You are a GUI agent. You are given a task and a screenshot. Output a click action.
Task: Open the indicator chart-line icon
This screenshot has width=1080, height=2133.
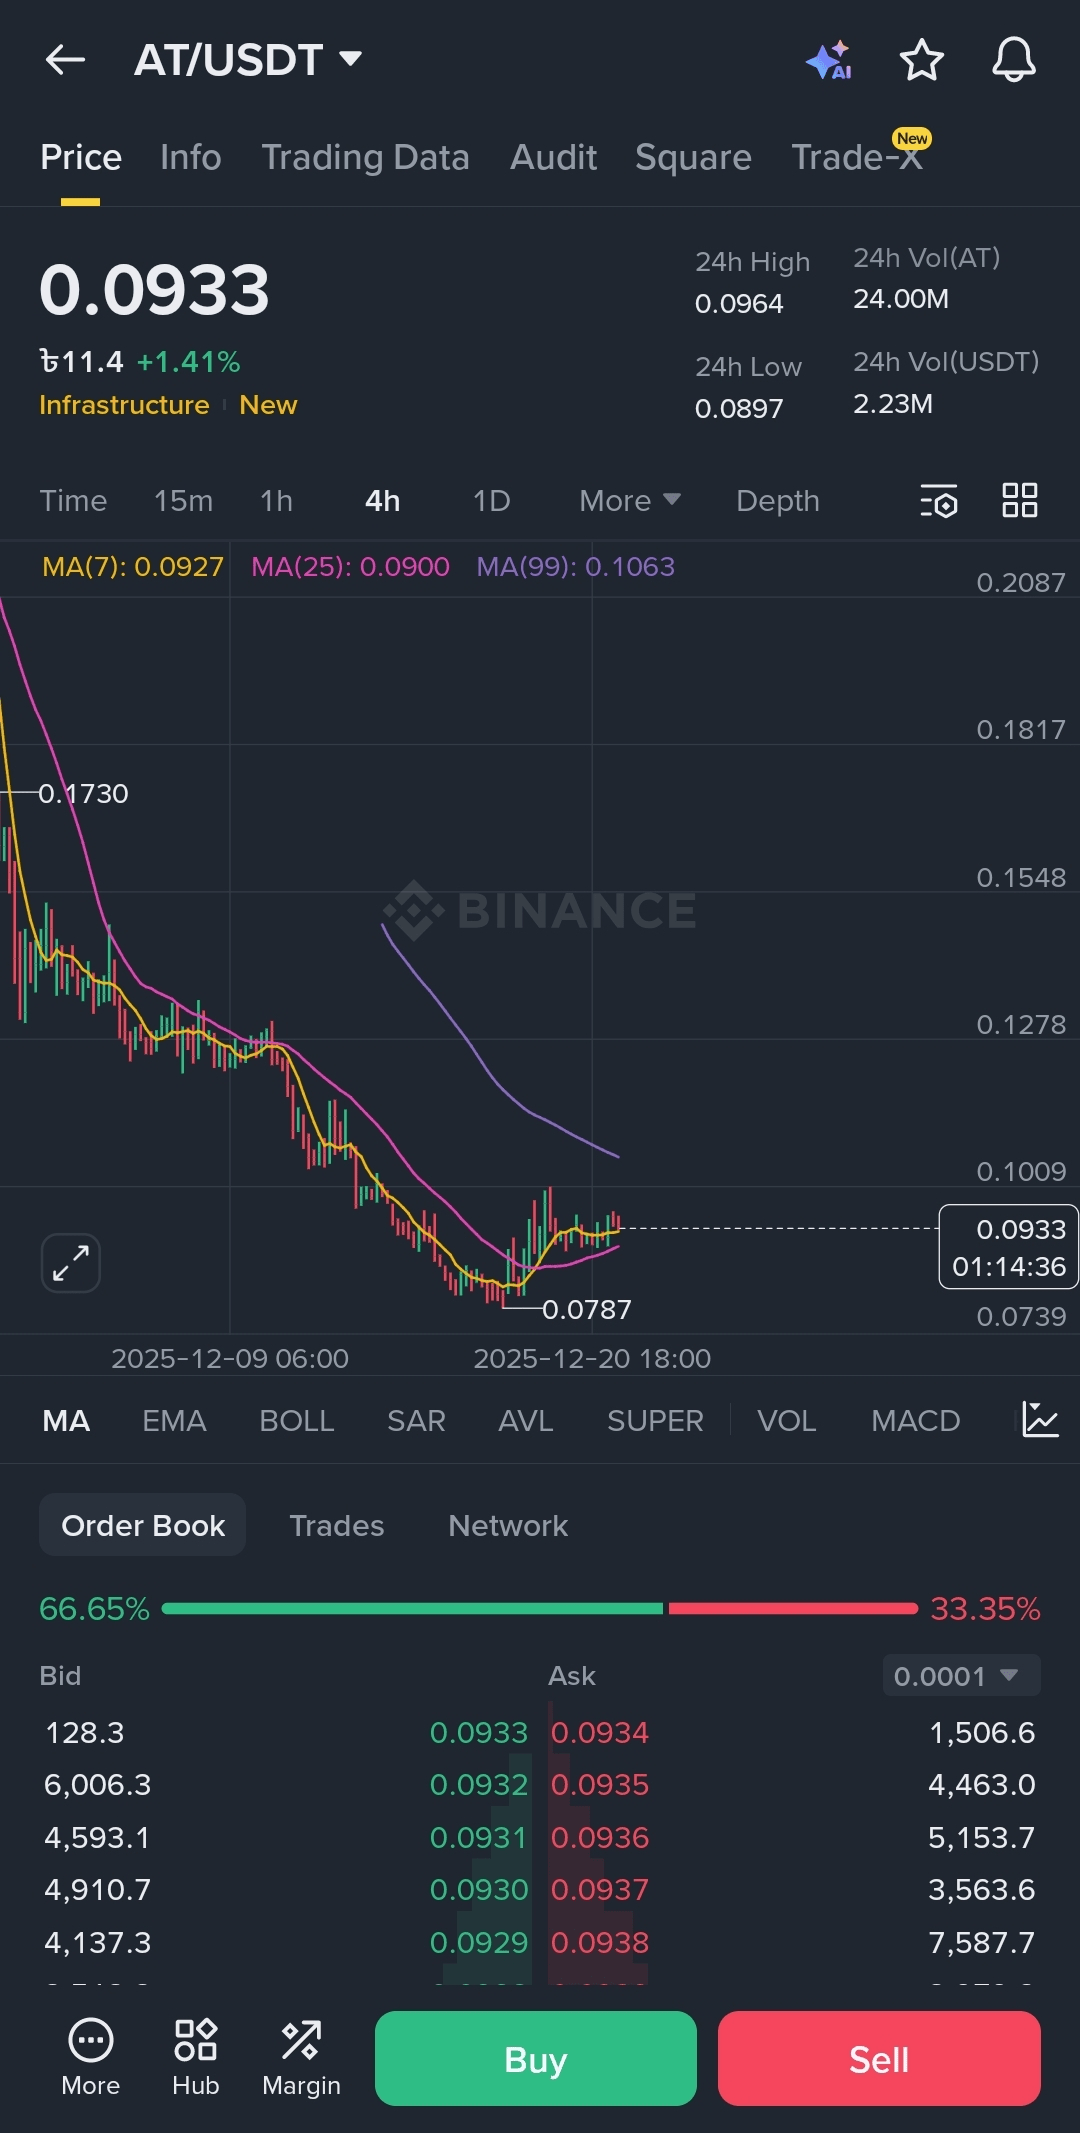1040,1420
